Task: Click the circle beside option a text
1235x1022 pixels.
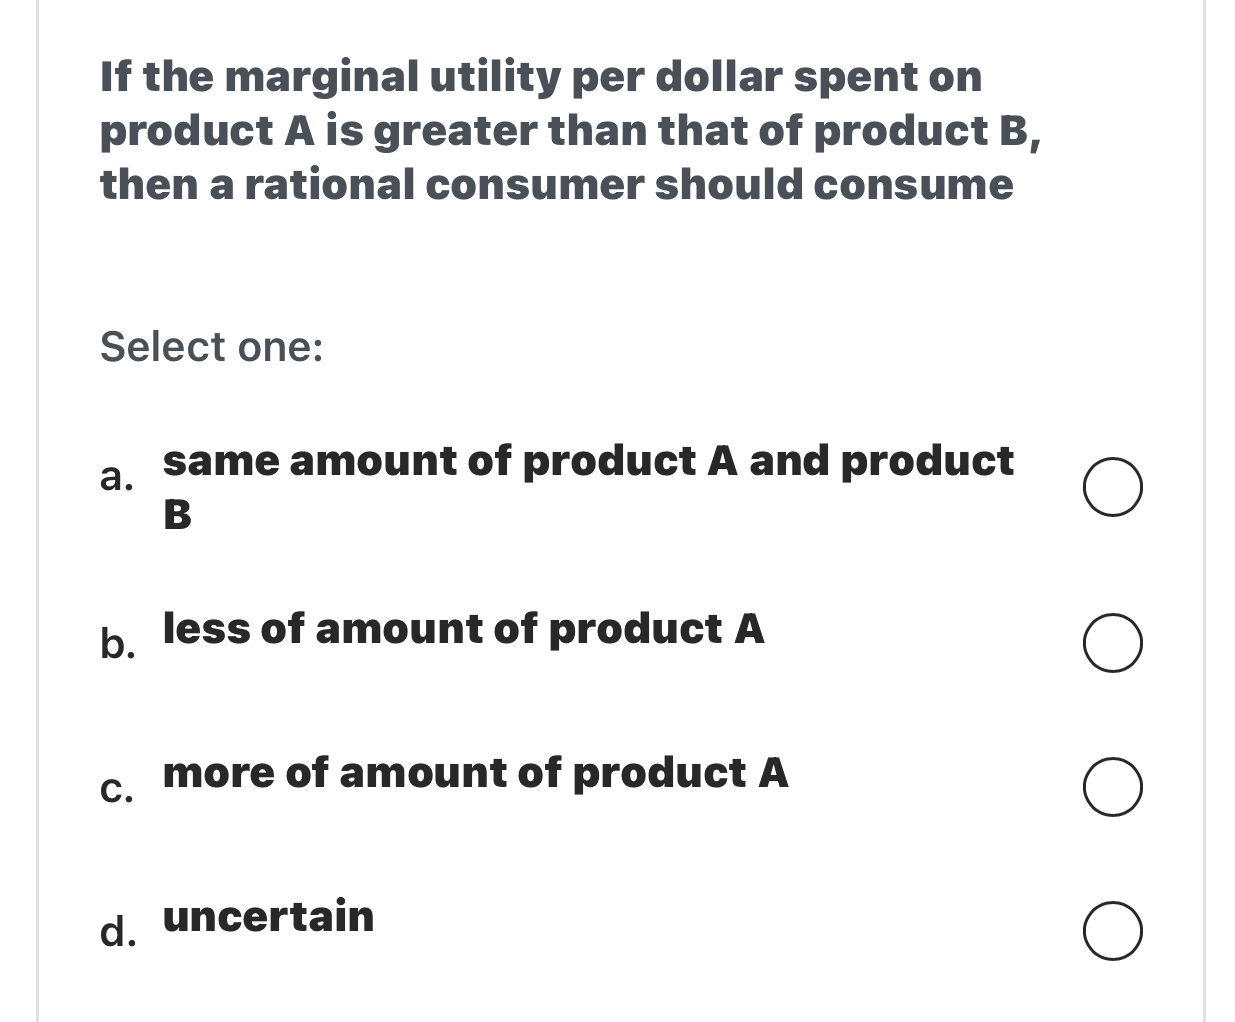Action: 1113,487
